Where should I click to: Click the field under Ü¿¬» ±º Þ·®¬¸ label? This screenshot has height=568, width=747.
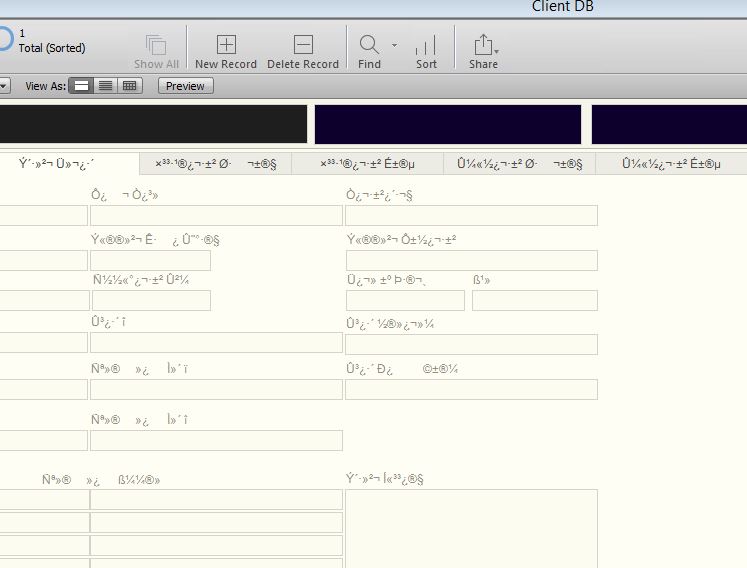(405, 301)
